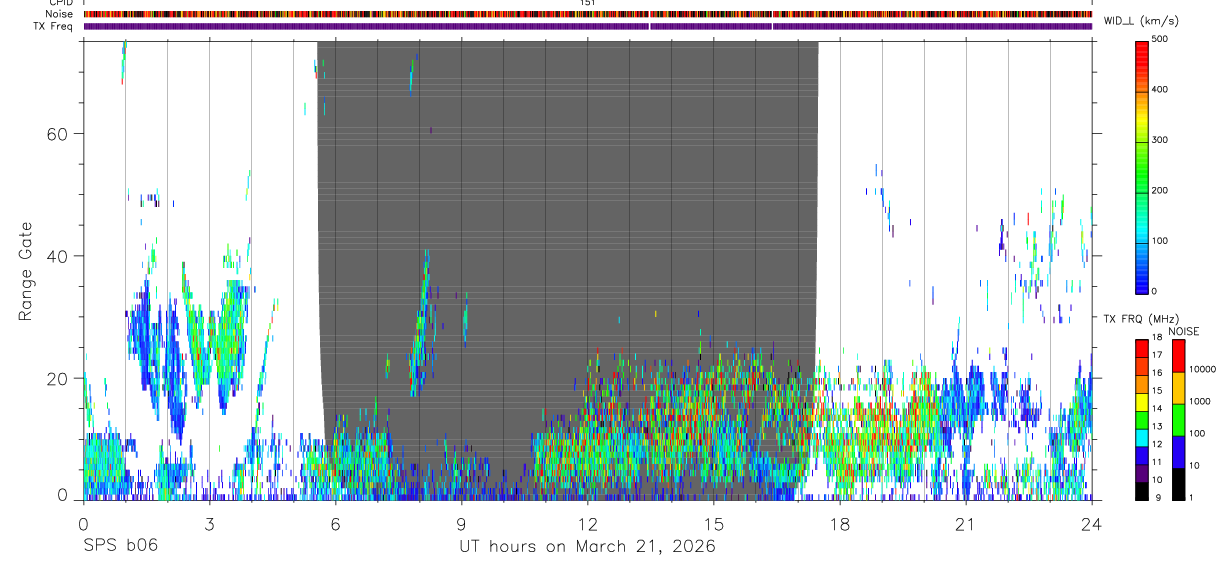The height and width of the screenshot is (567, 1228).
Task: Select the Range Gate axis title
Action: 25,271
